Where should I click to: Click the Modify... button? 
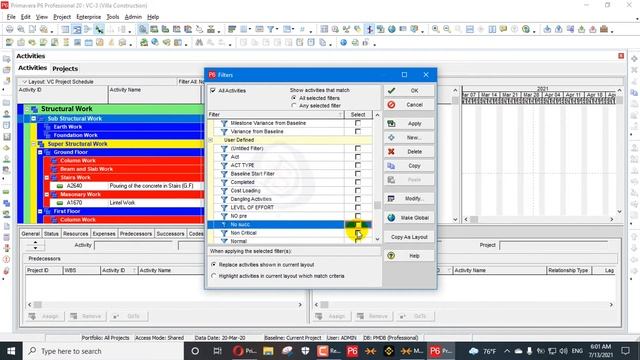tap(409, 198)
